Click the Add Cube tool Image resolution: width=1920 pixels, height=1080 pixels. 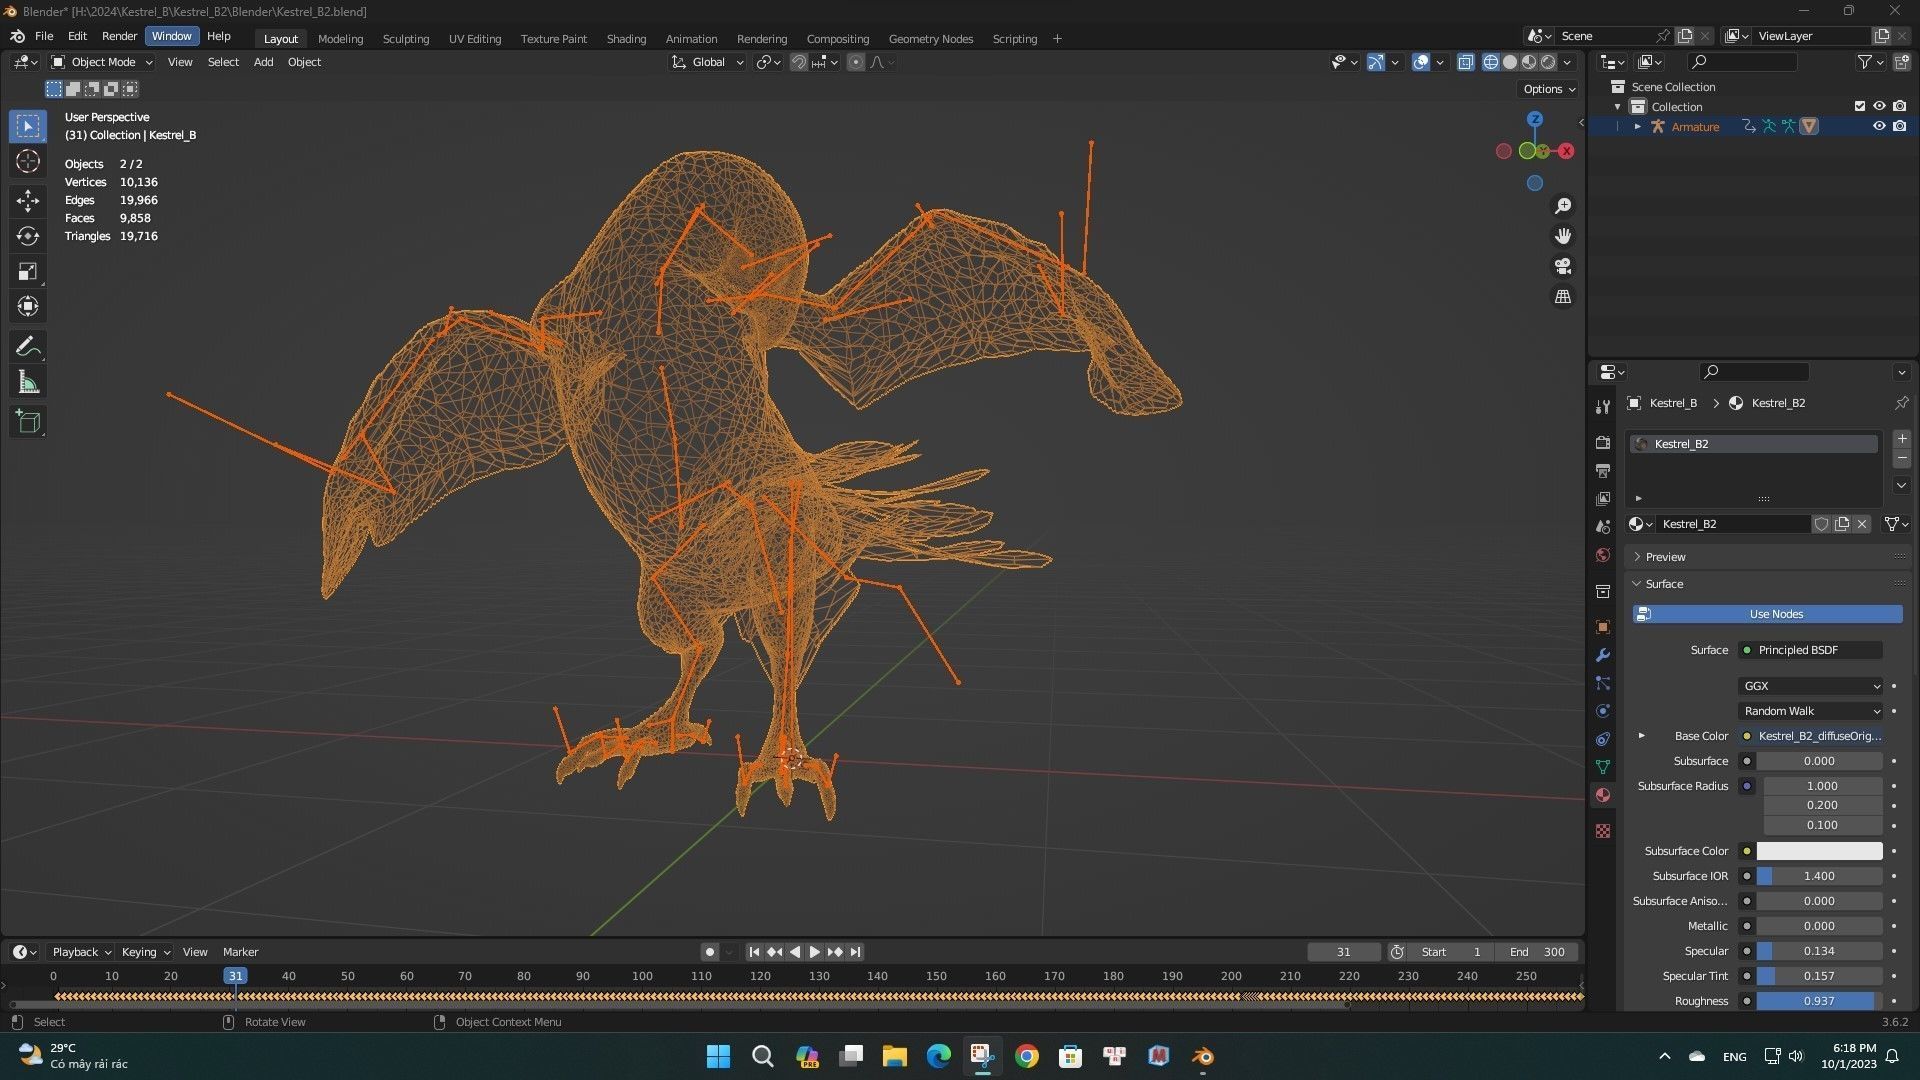pos(28,422)
